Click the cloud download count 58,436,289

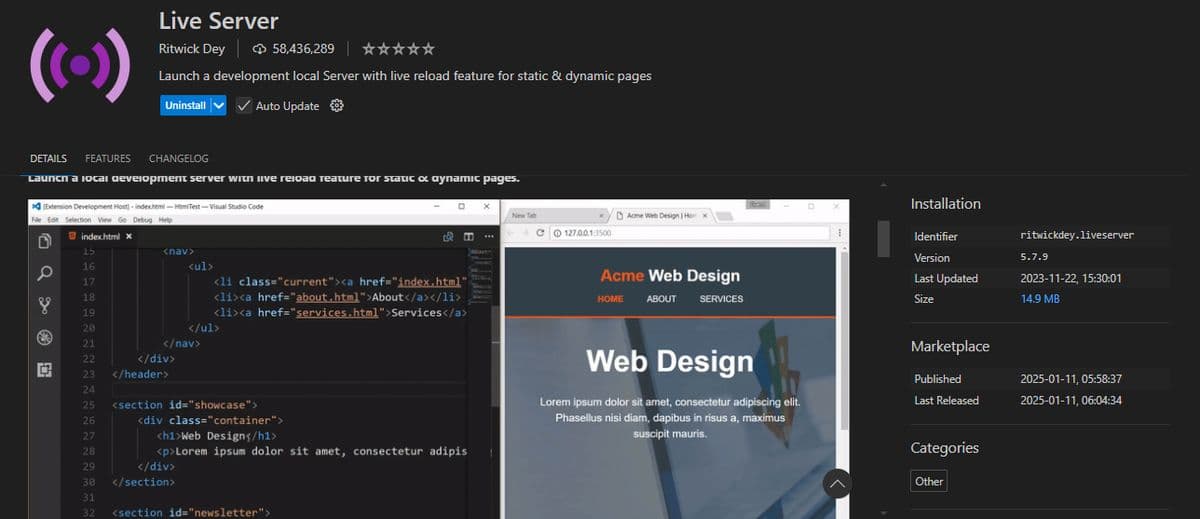(293, 48)
